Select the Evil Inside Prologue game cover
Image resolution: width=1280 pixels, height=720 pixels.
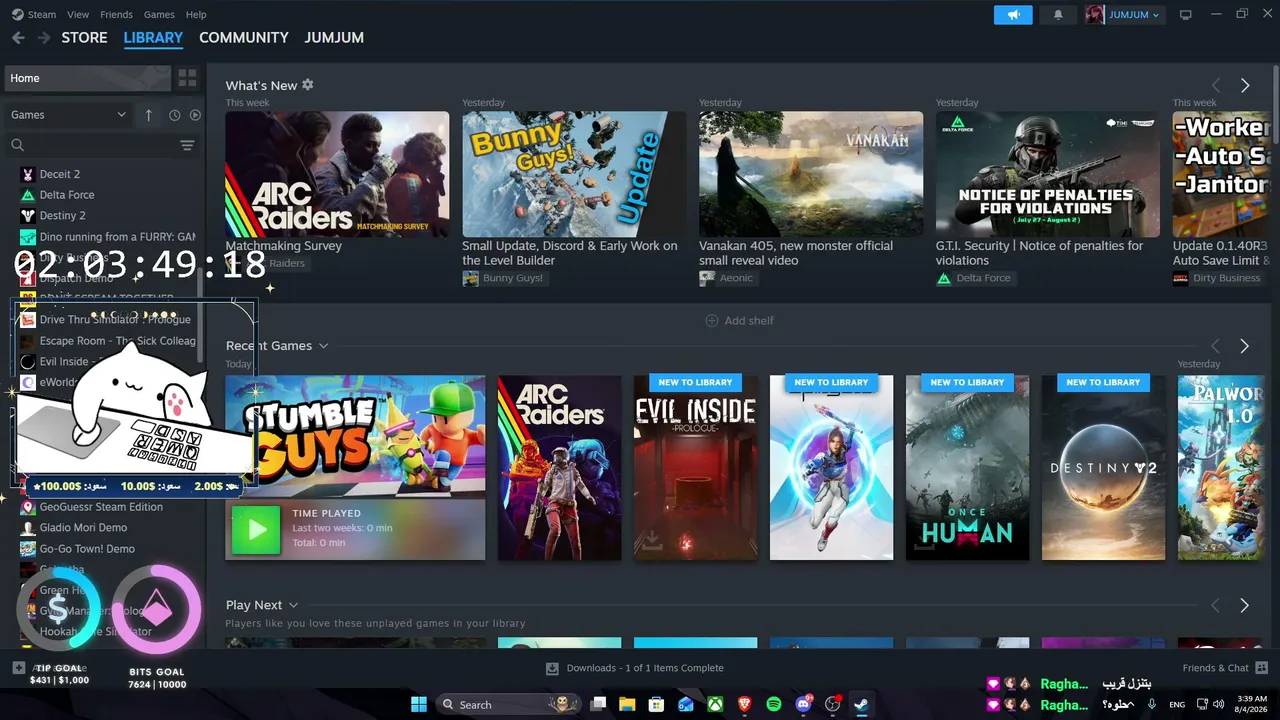tap(695, 468)
